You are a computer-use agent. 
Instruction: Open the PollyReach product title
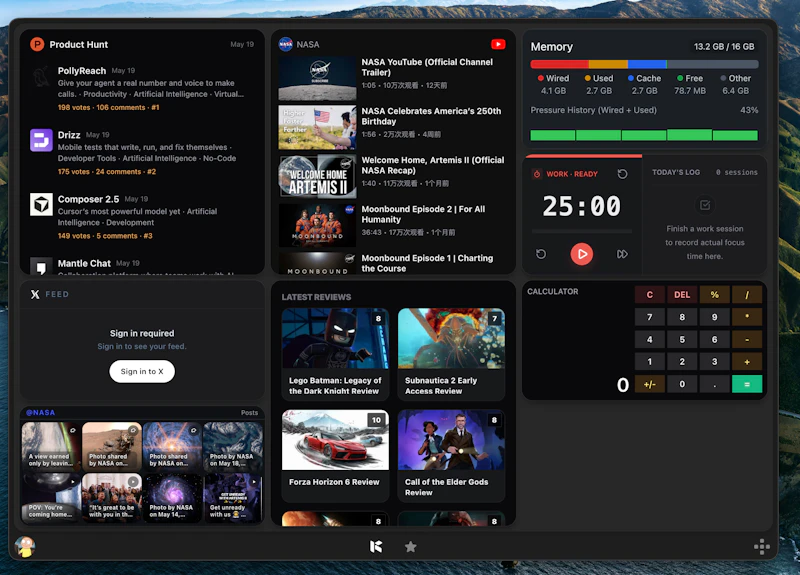[x=82, y=70]
